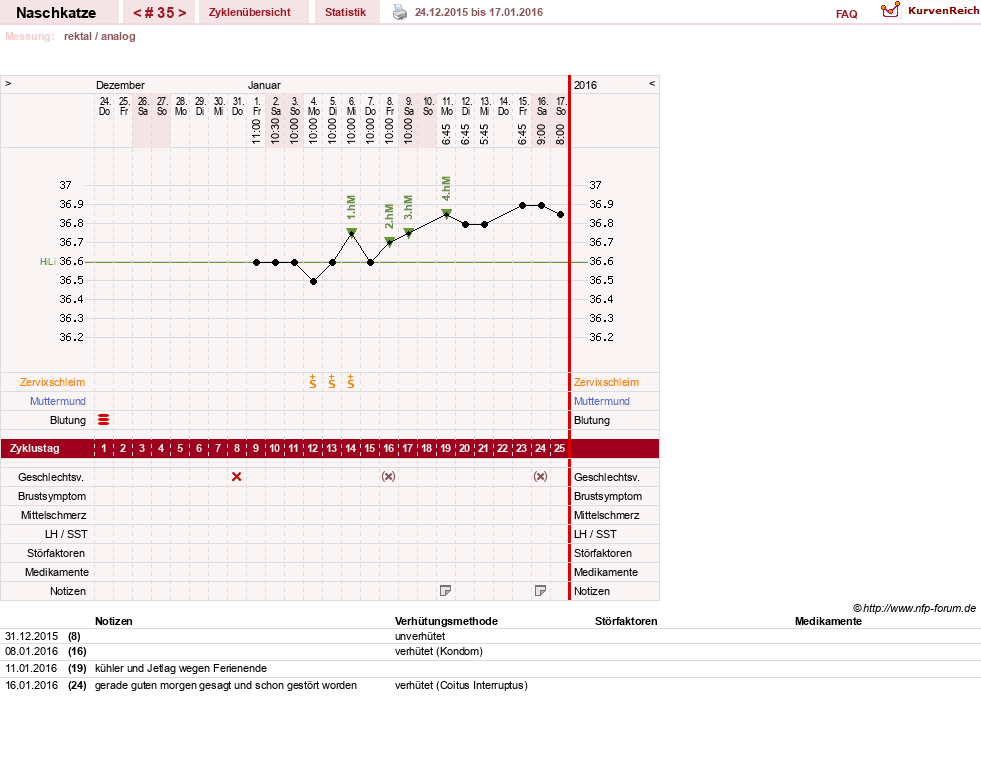This screenshot has width=981, height=780.
Task: Go to next cycle with right arrow near #35
Action: pos(182,13)
